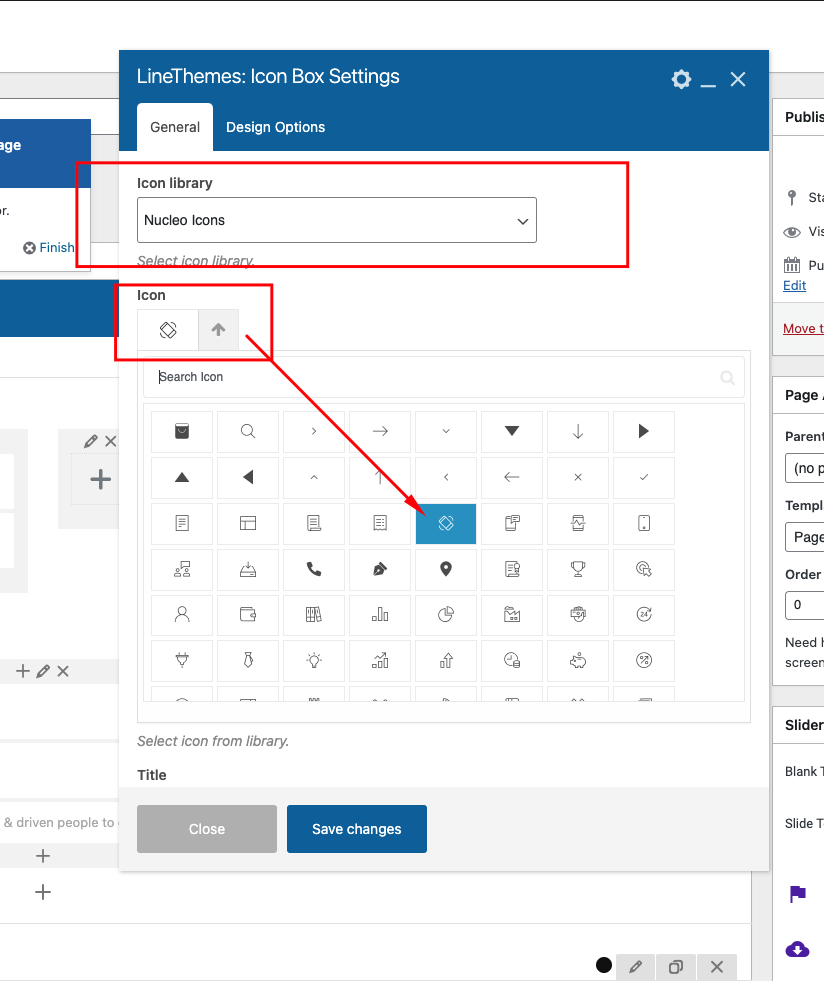Image resolution: width=824 pixels, height=981 pixels.
Task: Choose the solid telephone handset icon
Action: [x=314, y=569]
